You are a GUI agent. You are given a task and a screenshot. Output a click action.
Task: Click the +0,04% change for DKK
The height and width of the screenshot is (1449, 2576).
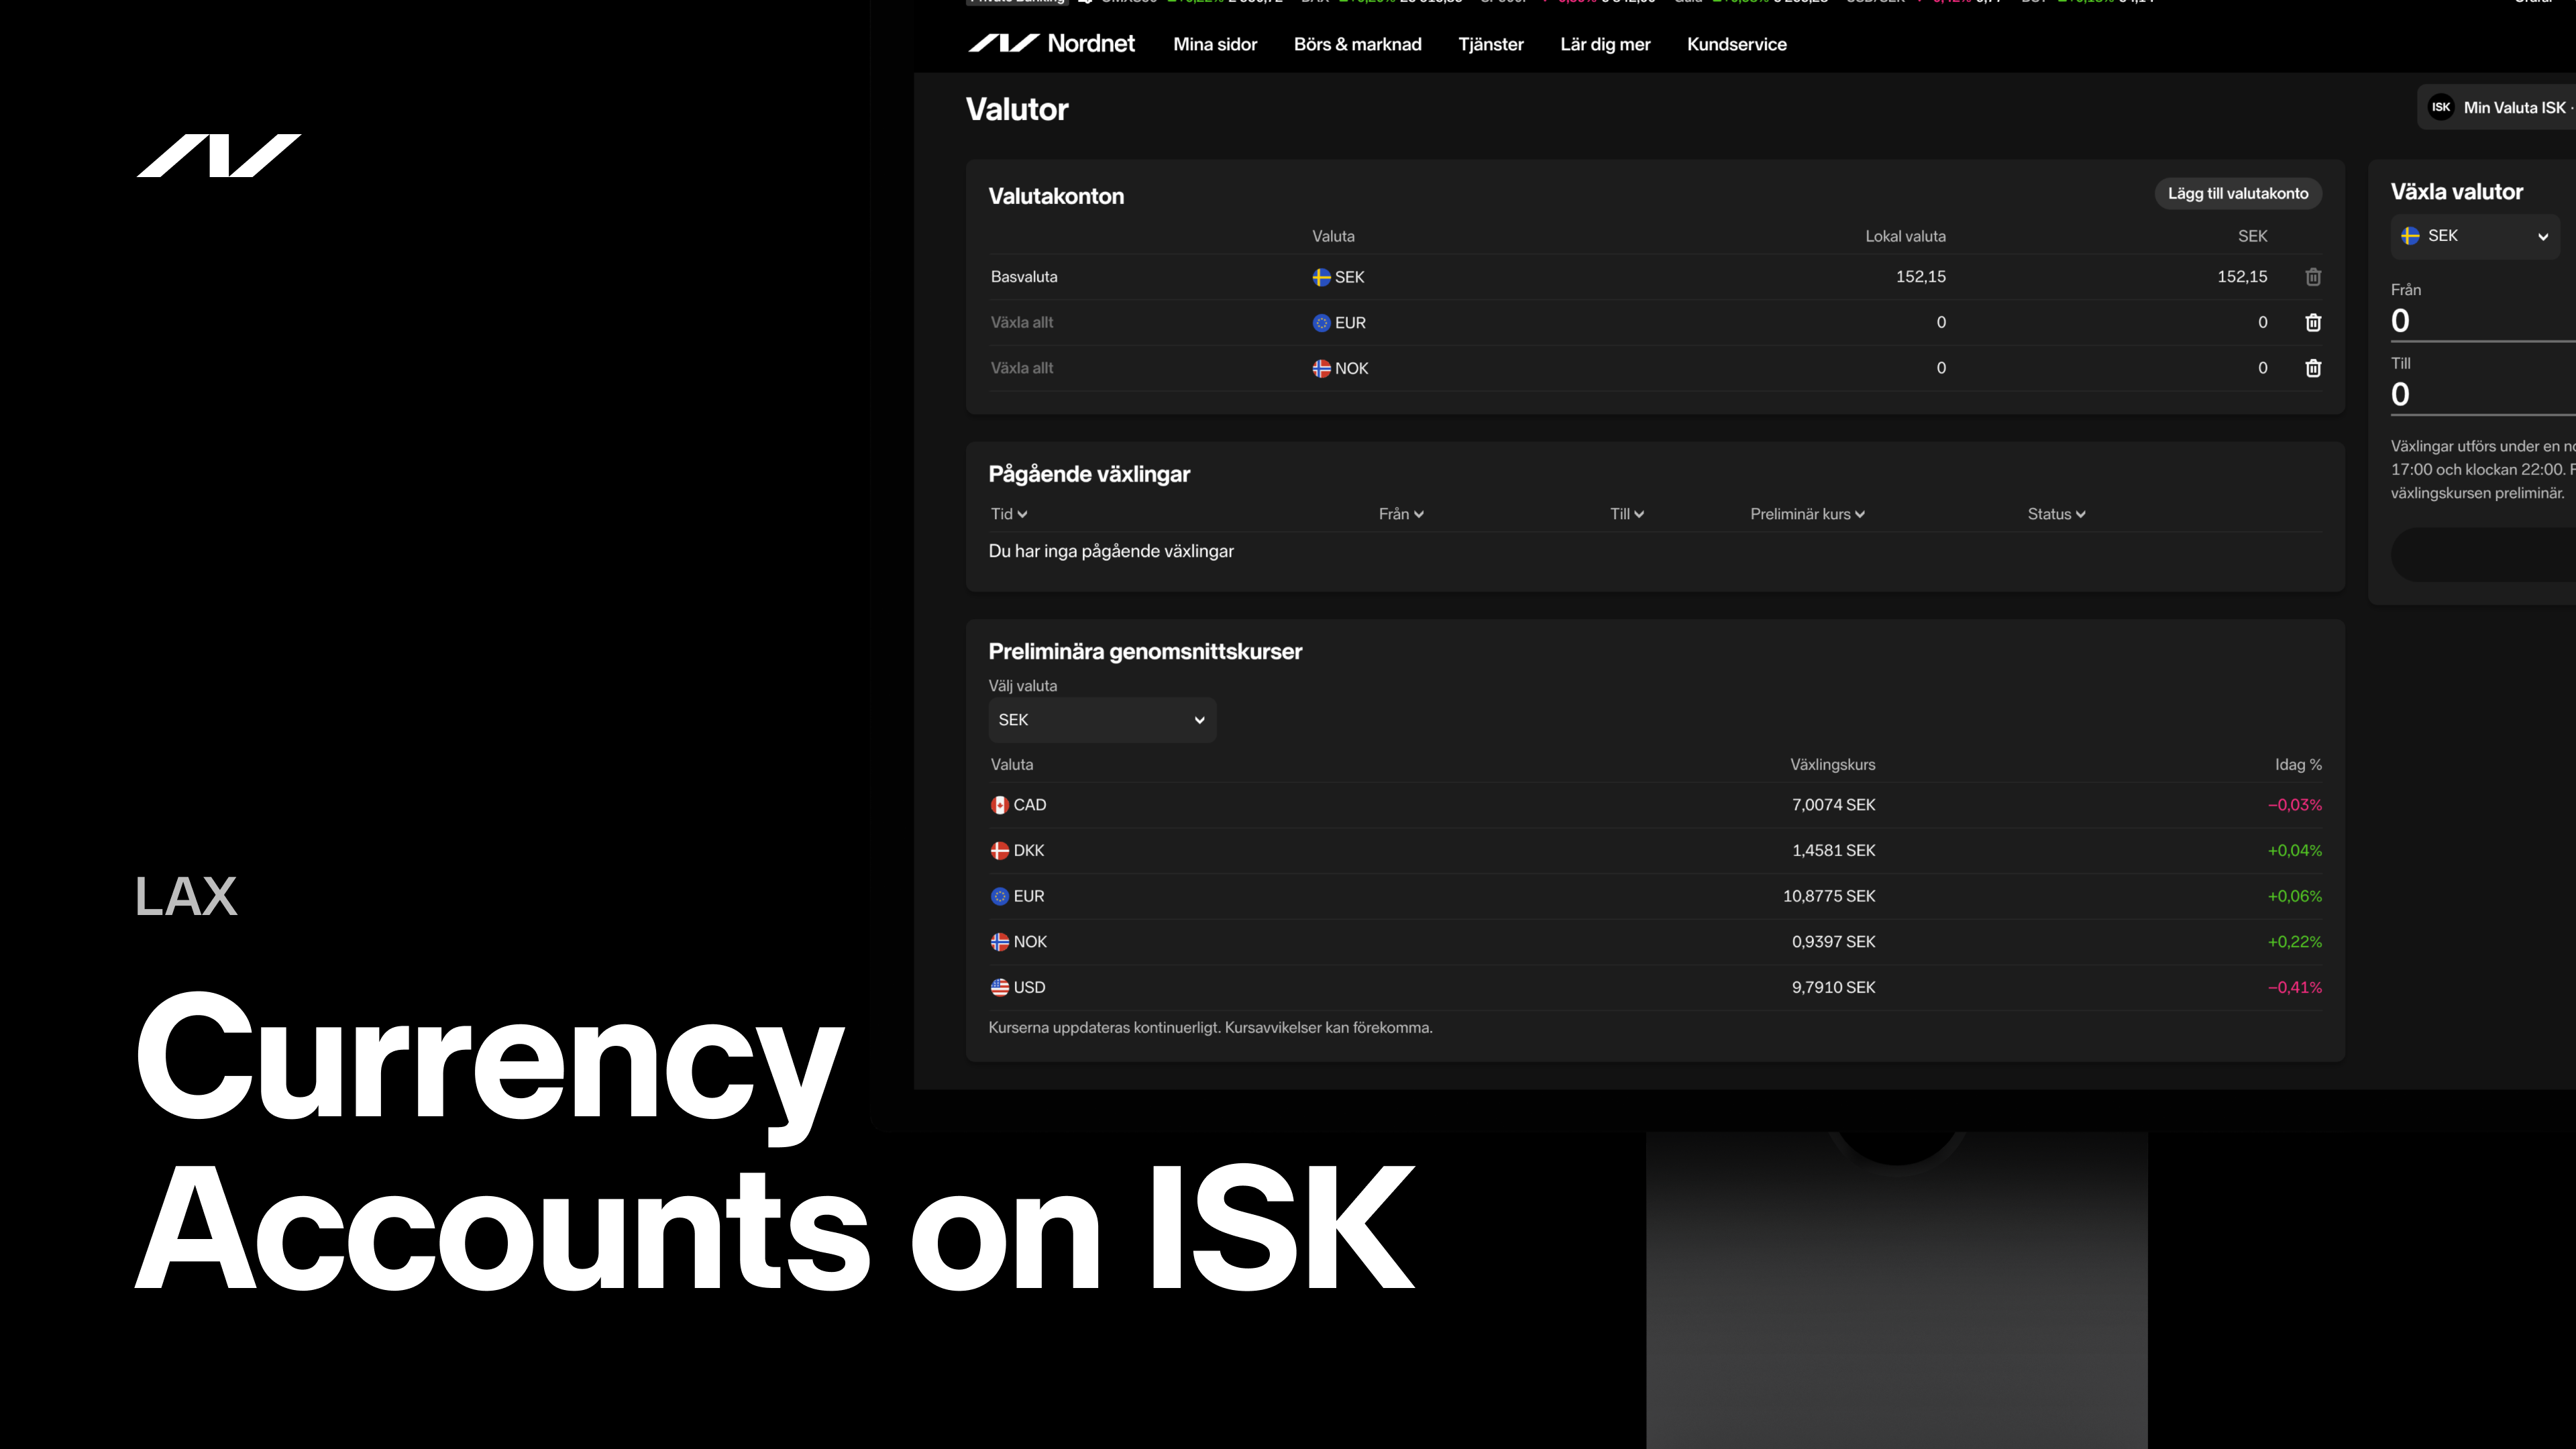(2295, 851)
